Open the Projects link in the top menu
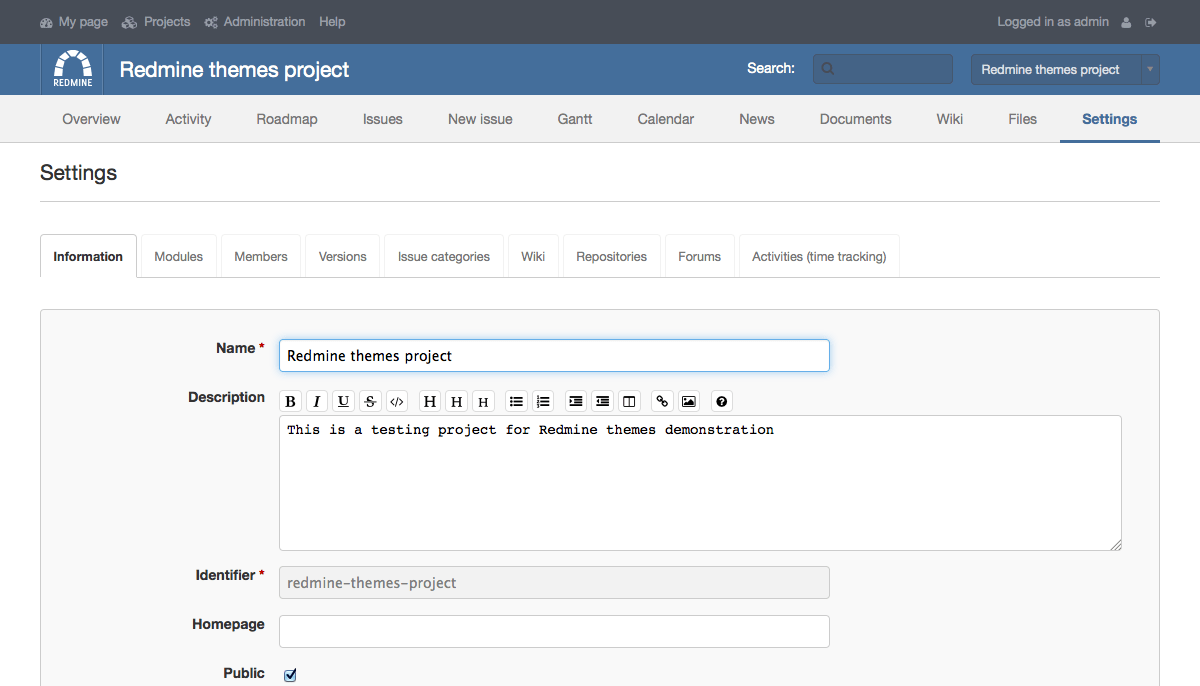The height and width of the screenshot is (686, 1200). pyautogui.click(x=156, y=22)
